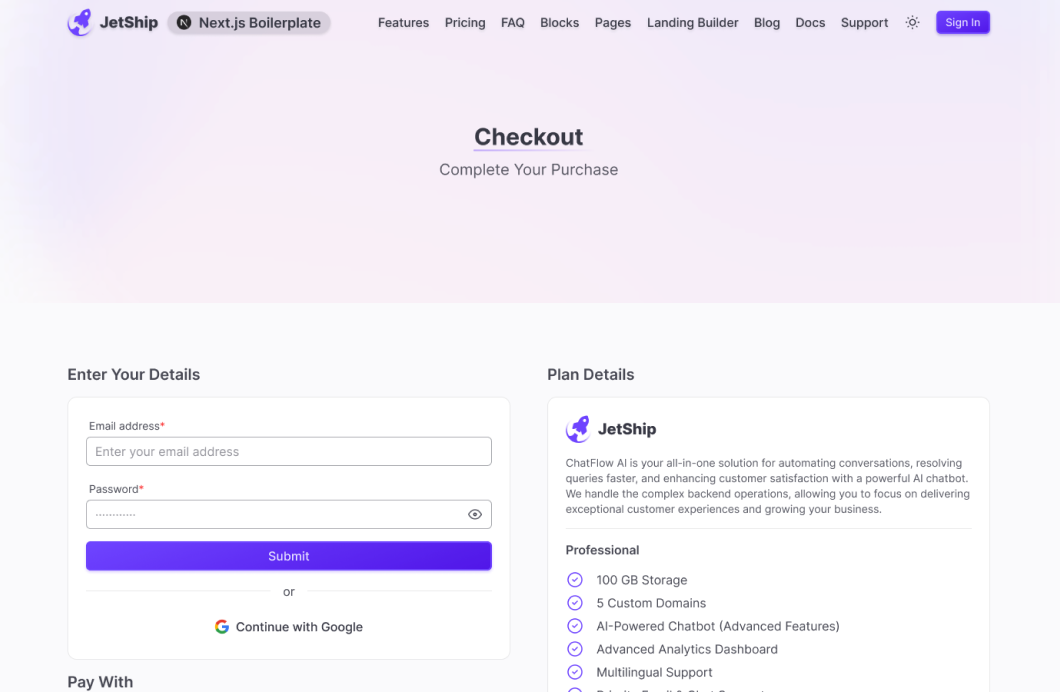This screenshot has height=692, width=1060.
Task: Click the checkmark beside Multilingual Support
Action: (575, 672)
